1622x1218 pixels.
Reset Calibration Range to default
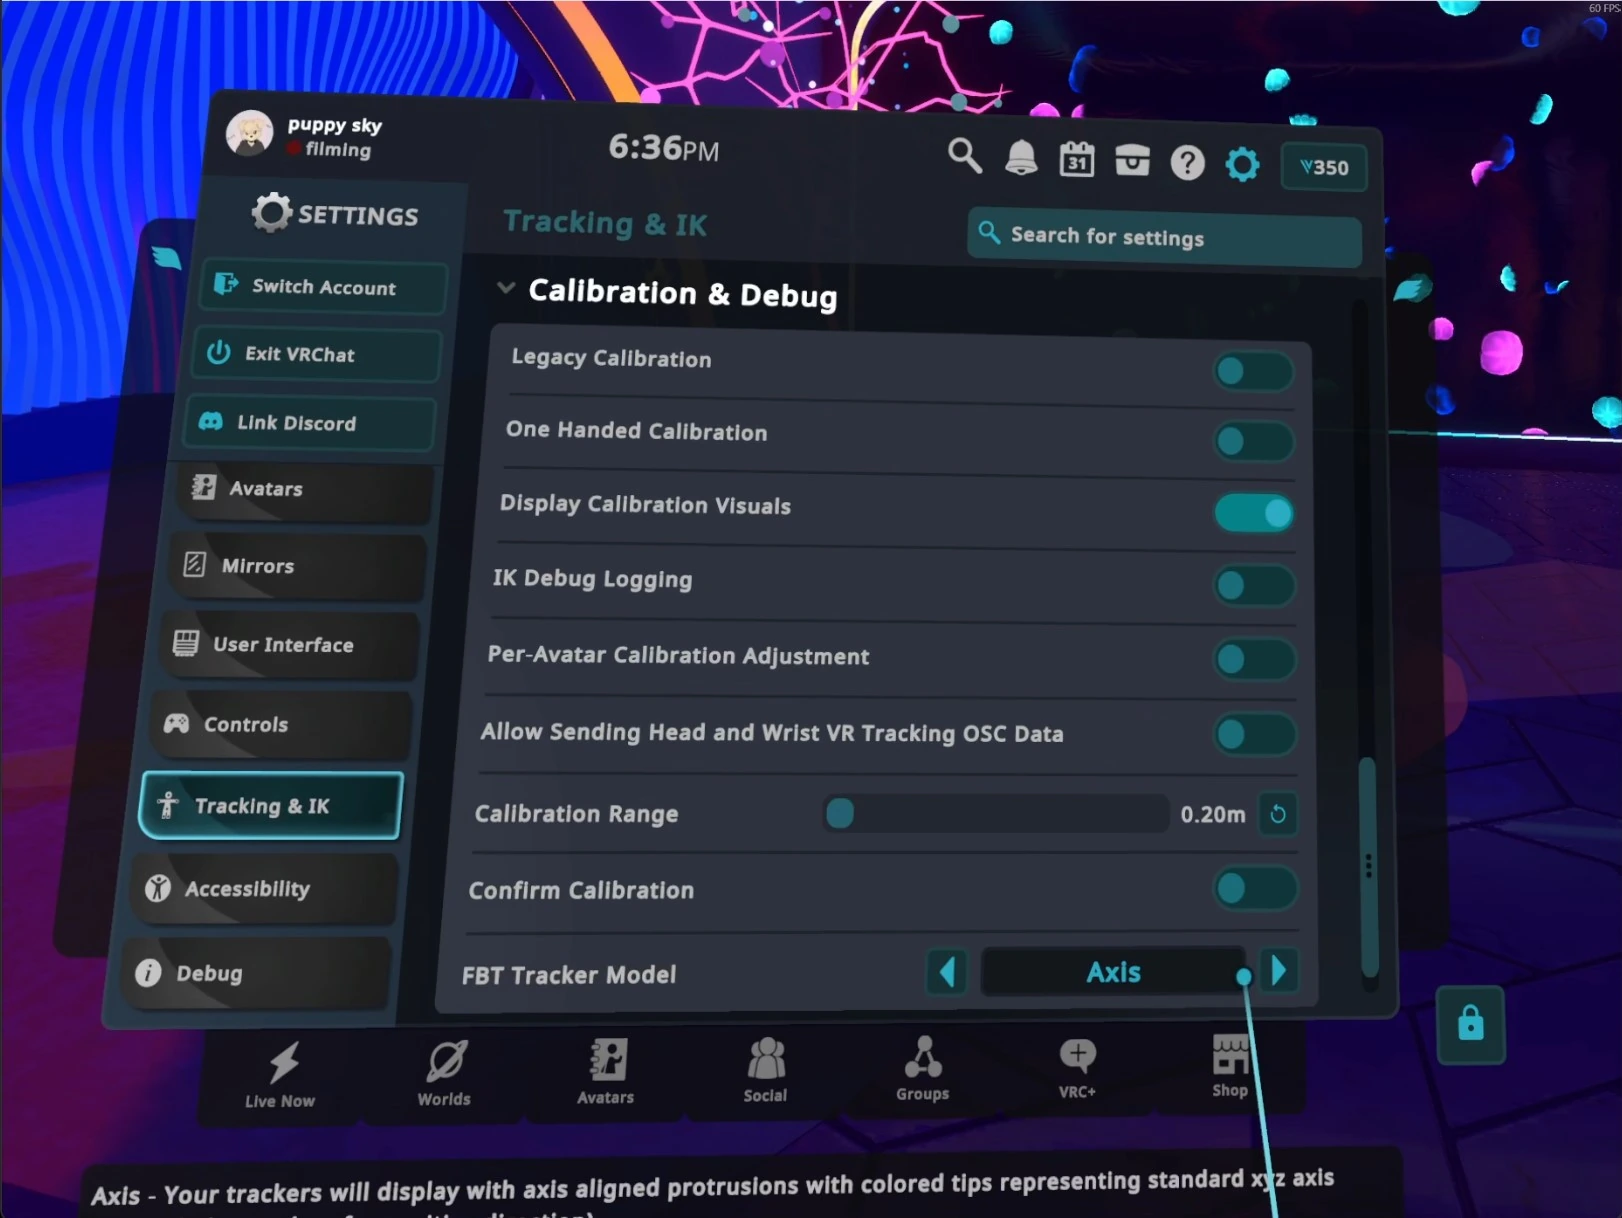pyautogui.click(x=1278, y=814)
